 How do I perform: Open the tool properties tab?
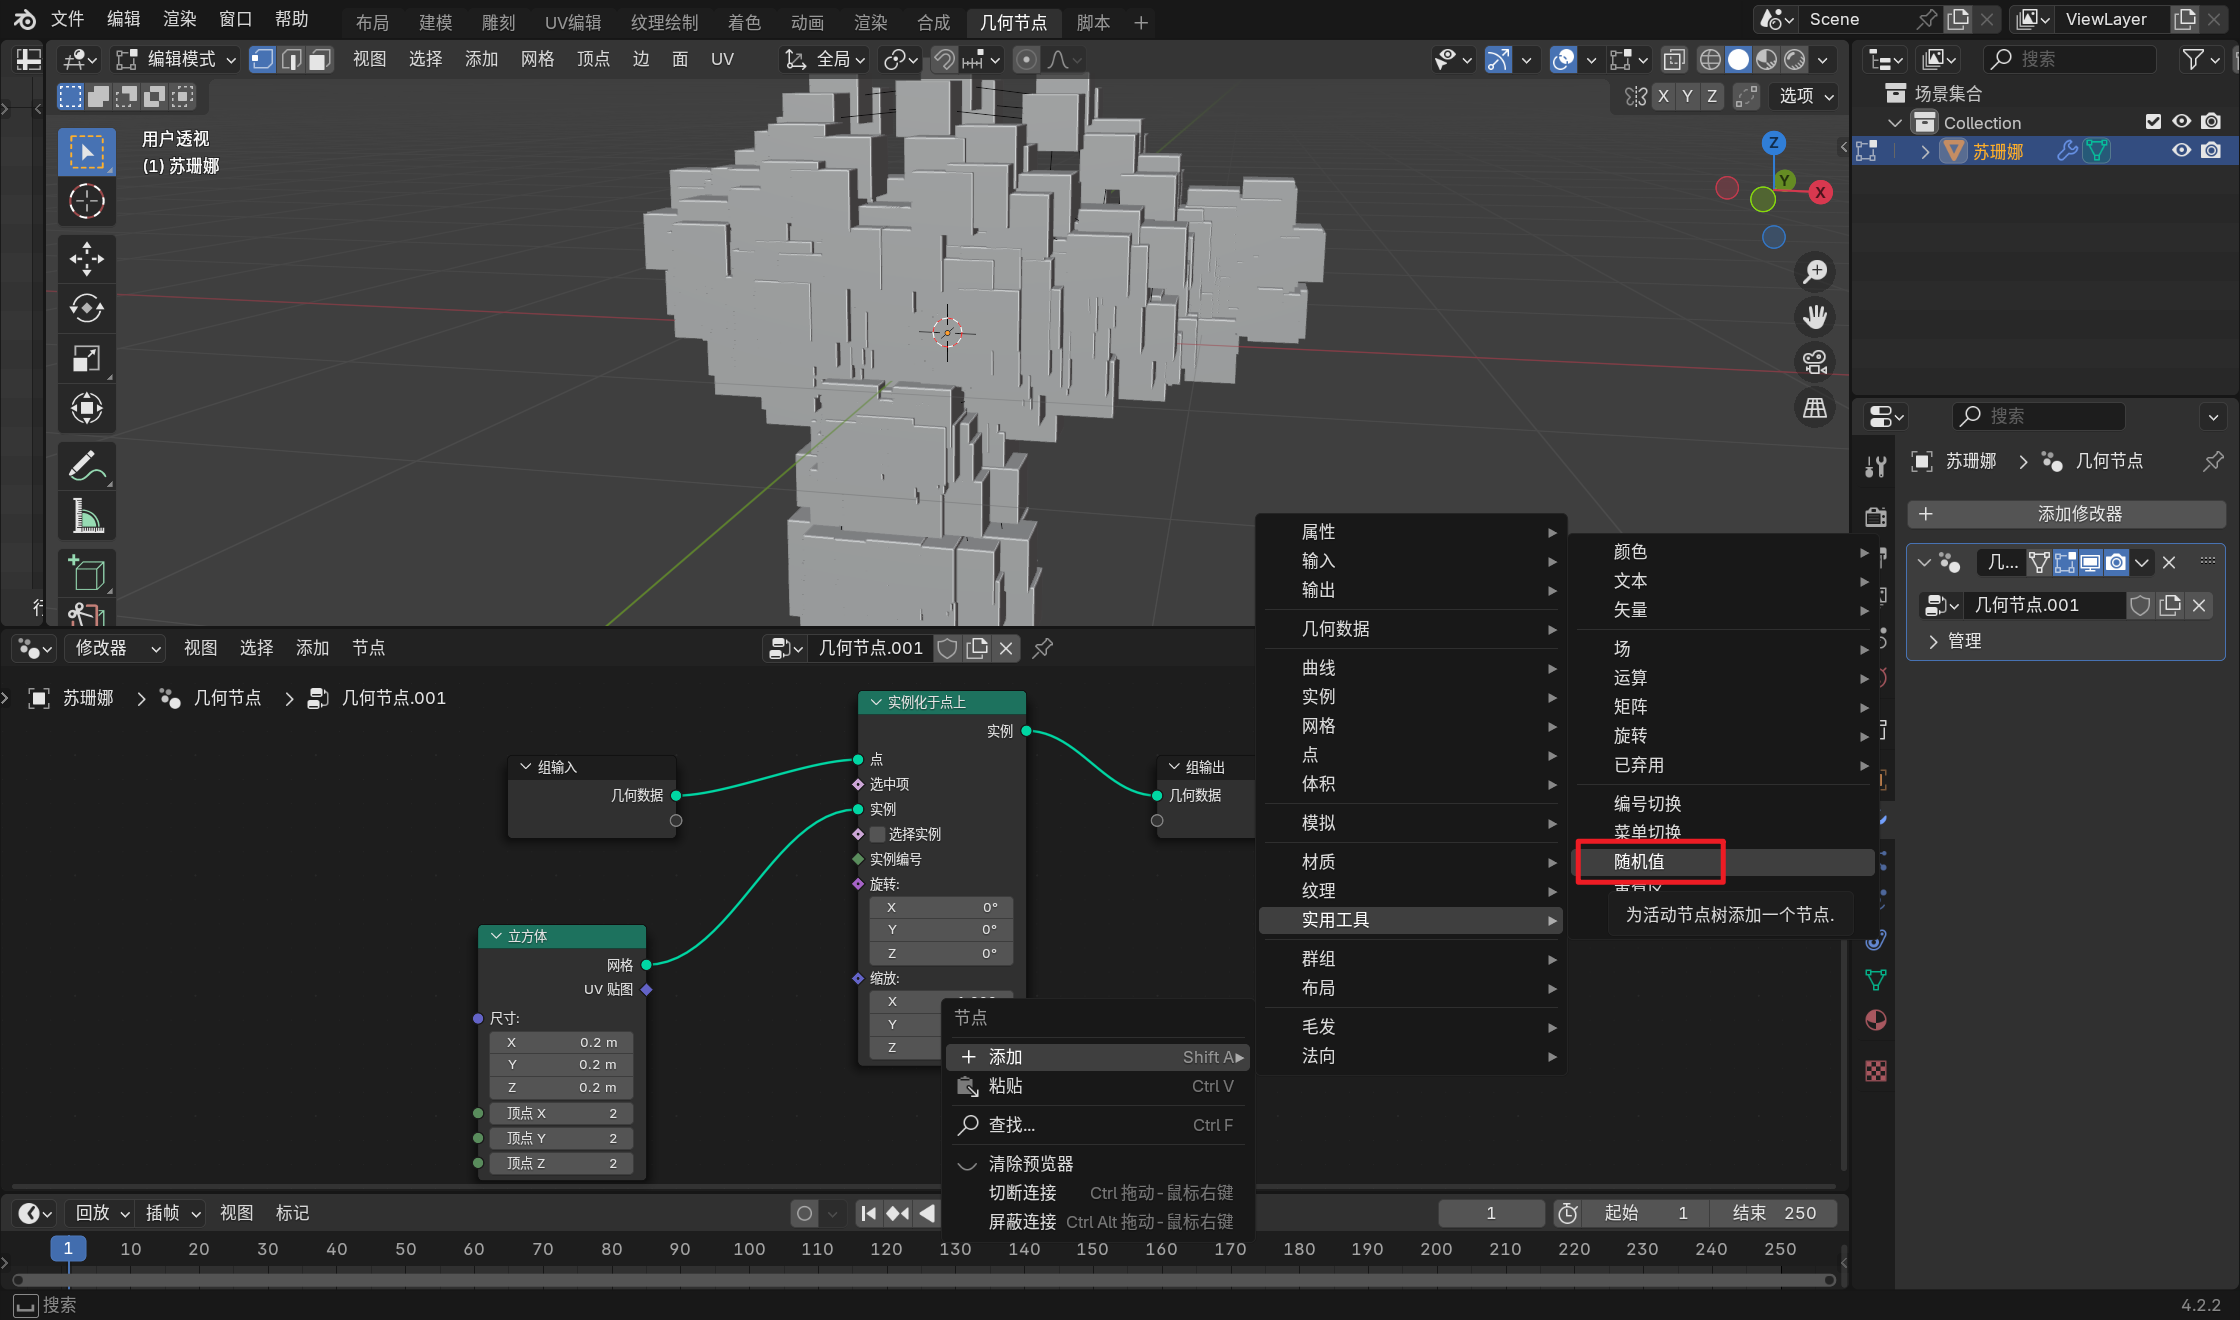point(1876,467)
